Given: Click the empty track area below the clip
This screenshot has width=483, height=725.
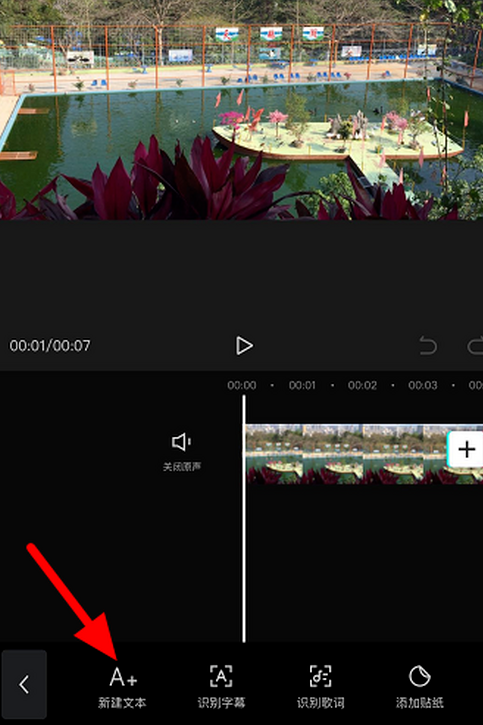Looking at the screenshot, I should [x=364, y=562].
